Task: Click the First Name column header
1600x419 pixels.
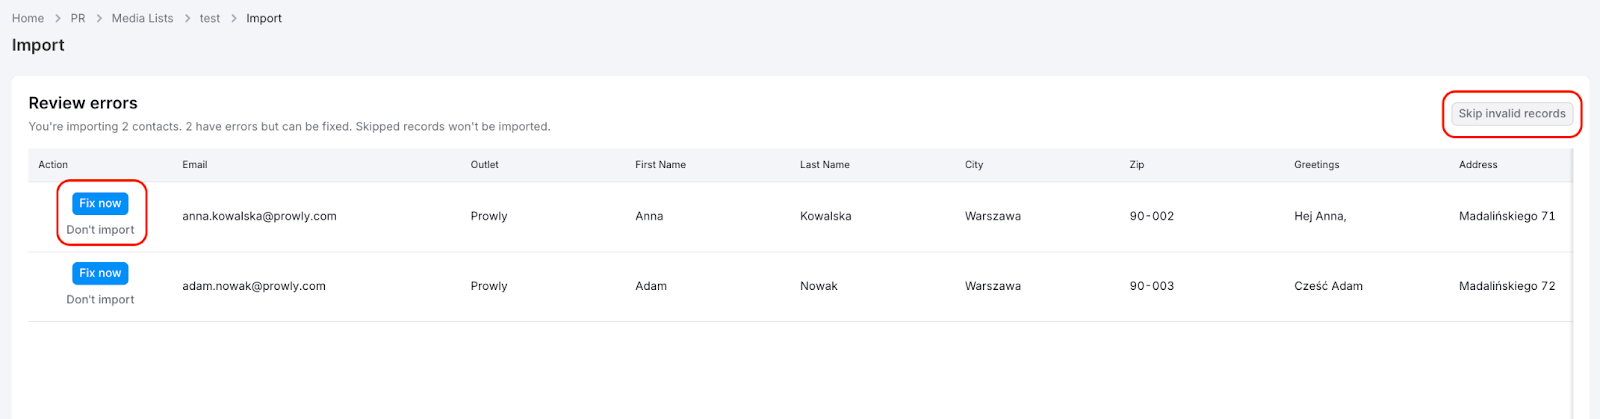Action: point(660,165)
